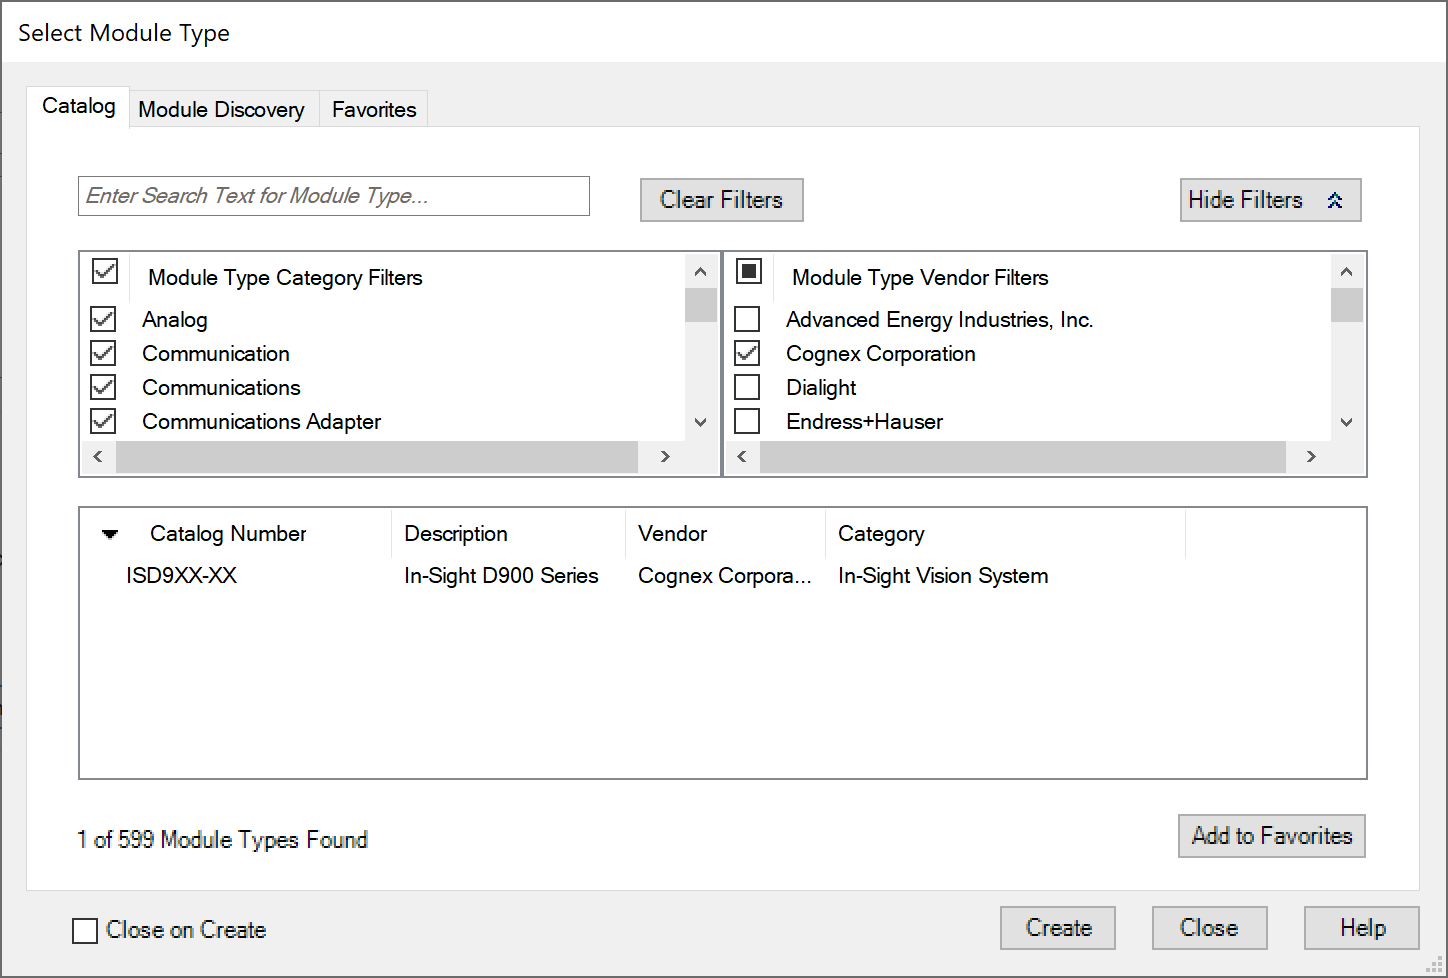Screen dimensions: 1448x978
Task: Open the Favorites tab
Action: pyautogui.click(x=374, y=110)
